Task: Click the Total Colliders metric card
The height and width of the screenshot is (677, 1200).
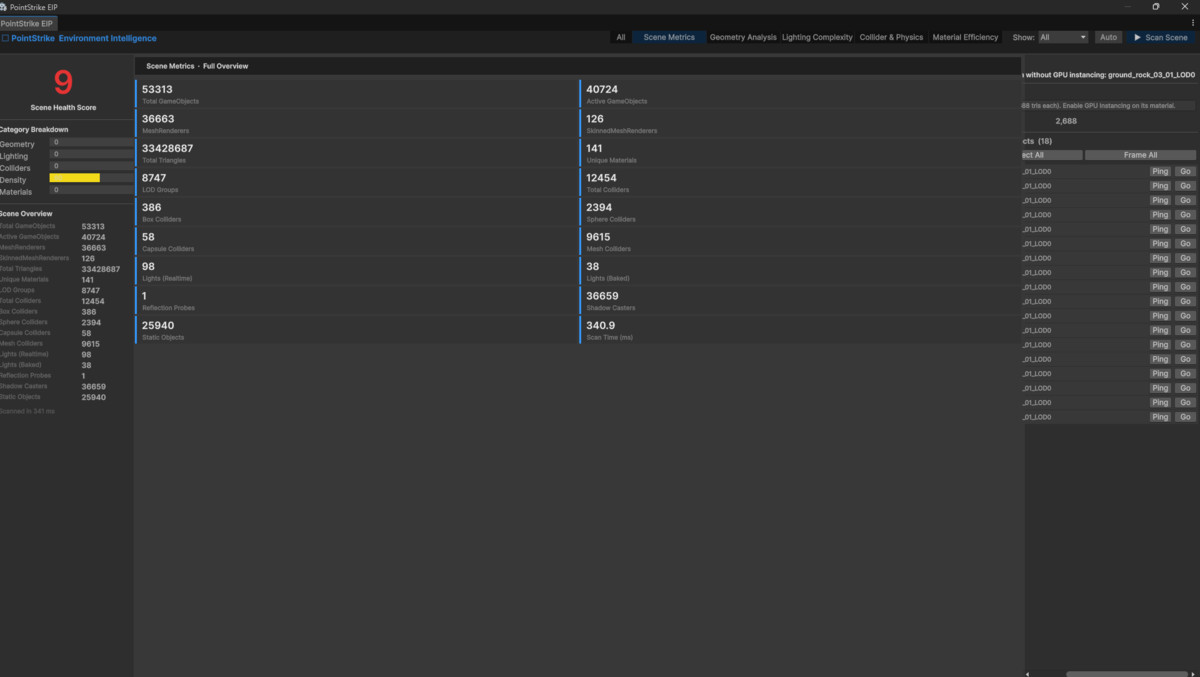Action: tap(800, 183)
